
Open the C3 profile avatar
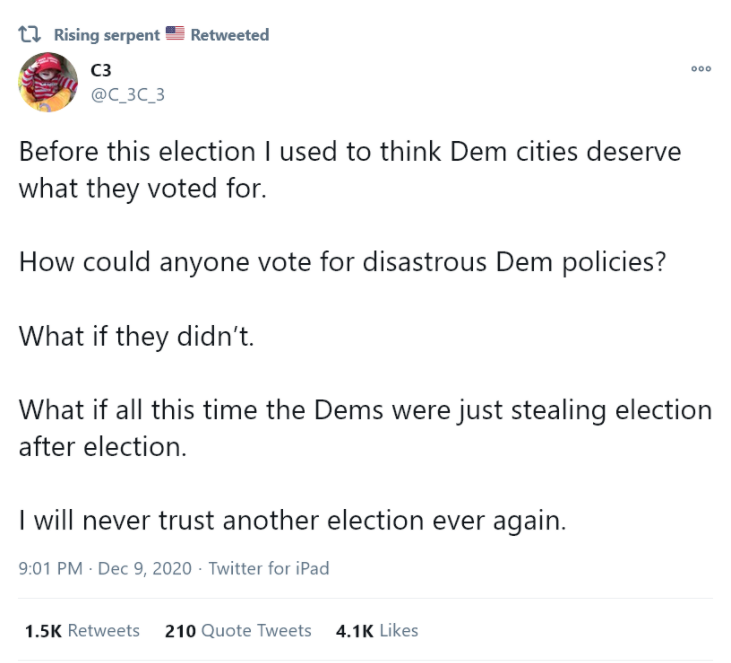[47, 82]
